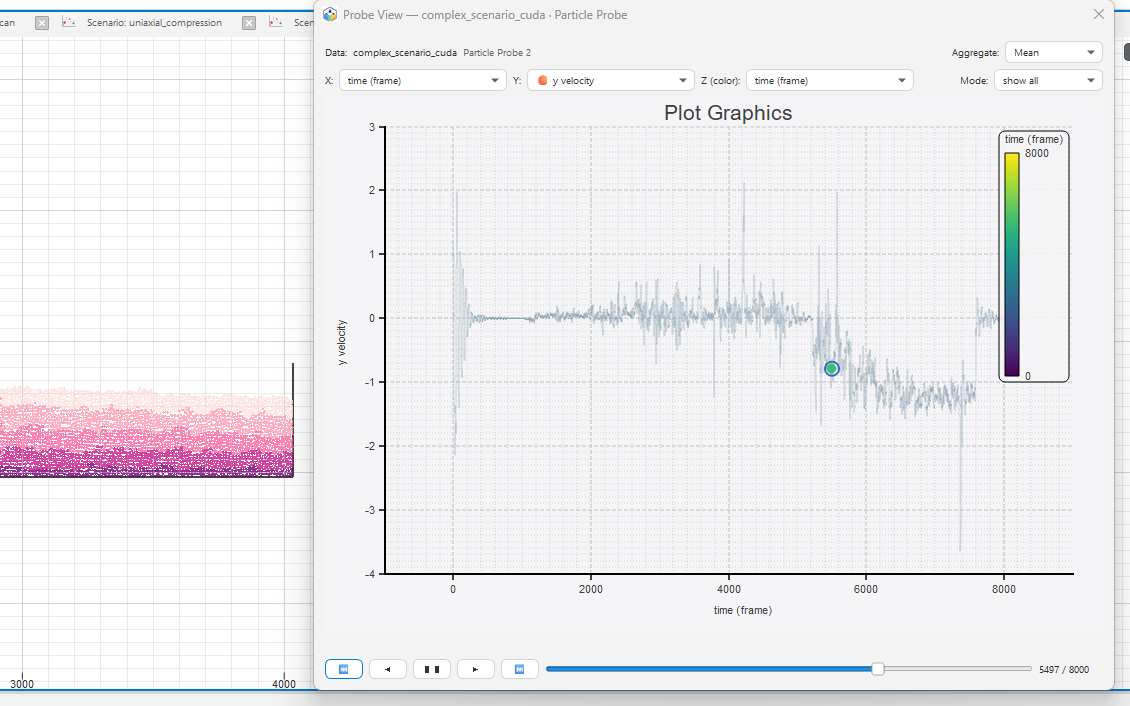Click the 'Particle Probe 2' label

(x=497, y=53)
